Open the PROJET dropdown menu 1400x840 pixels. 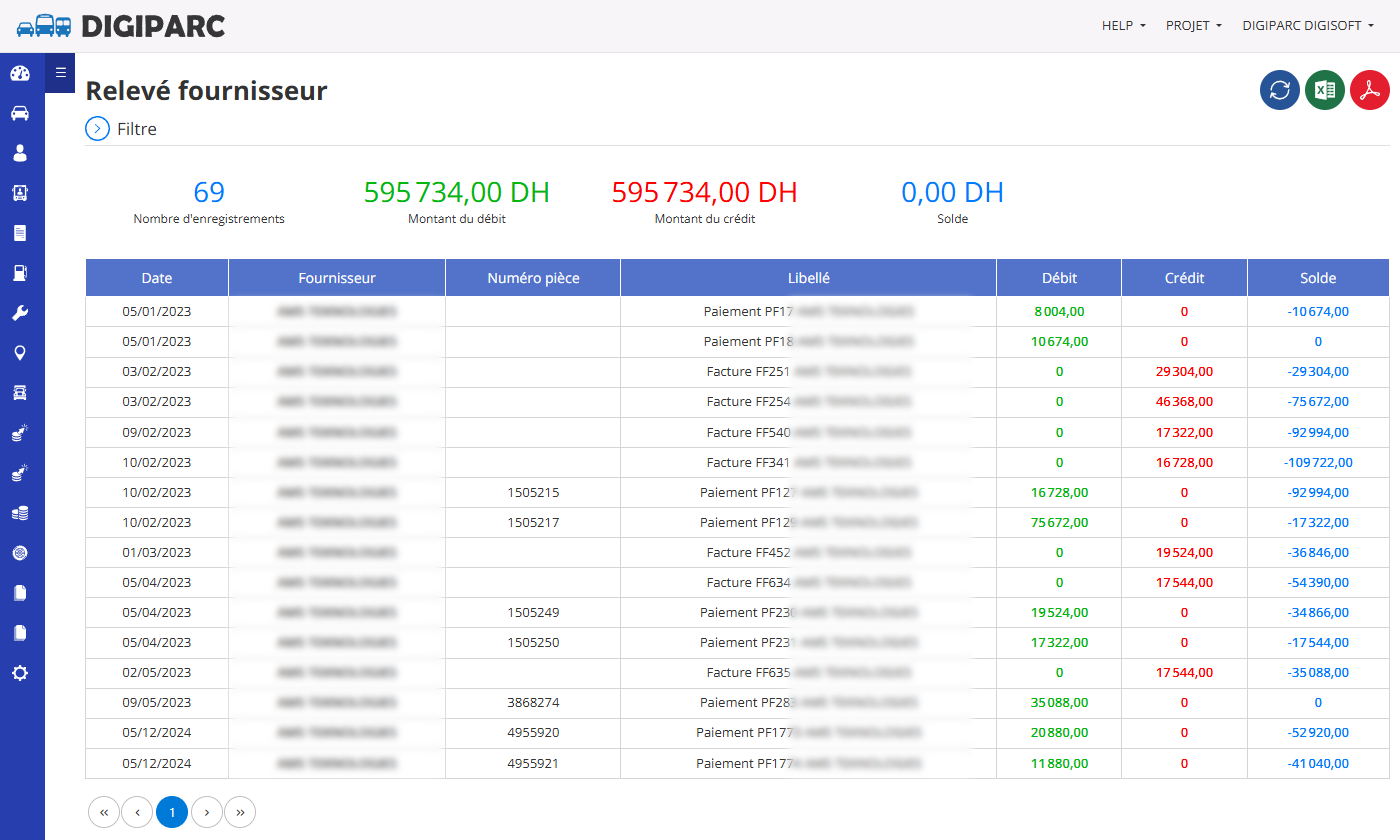coord(1194,26)
